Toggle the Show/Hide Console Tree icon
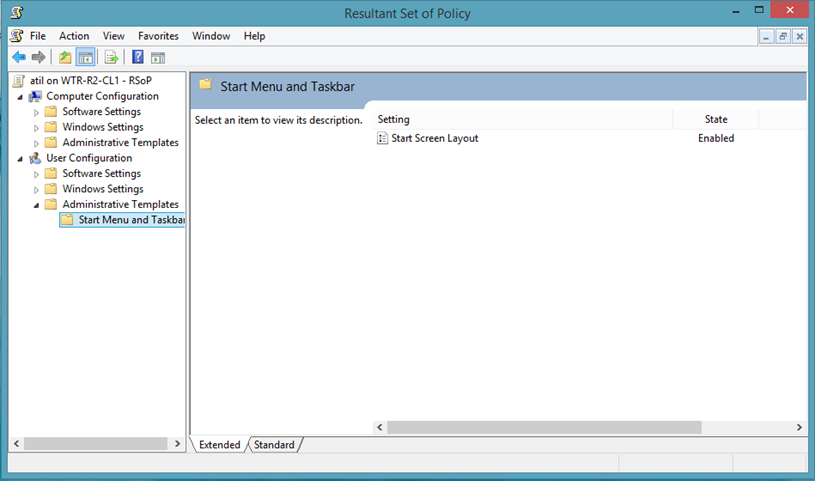This screenshot has width=815, height=481. (x=86, y=57)
